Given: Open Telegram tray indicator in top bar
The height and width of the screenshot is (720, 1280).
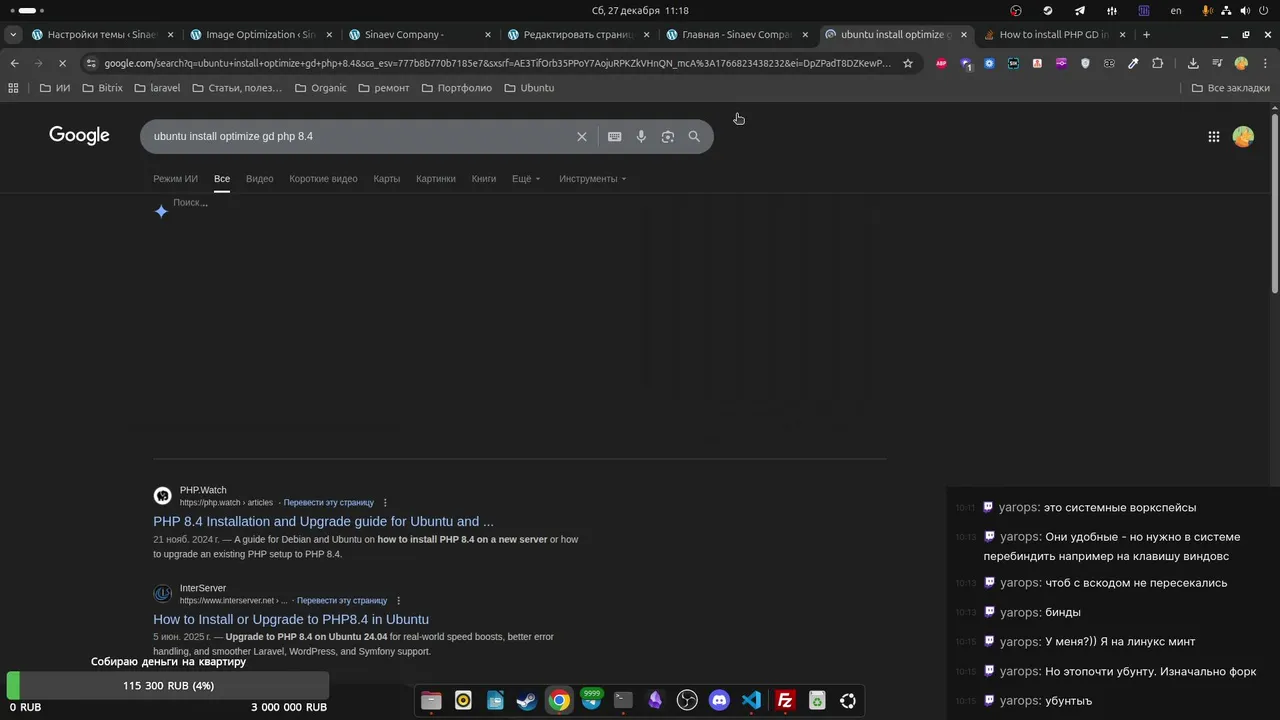Looking at the screenshot, I should point(1080,10).
